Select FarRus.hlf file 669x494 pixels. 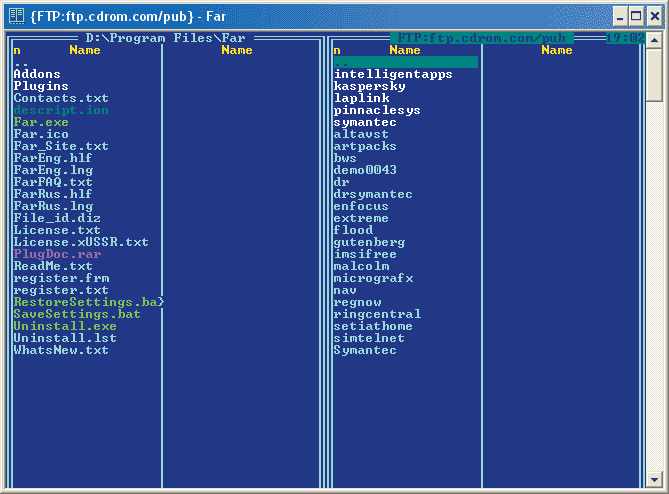53,194
